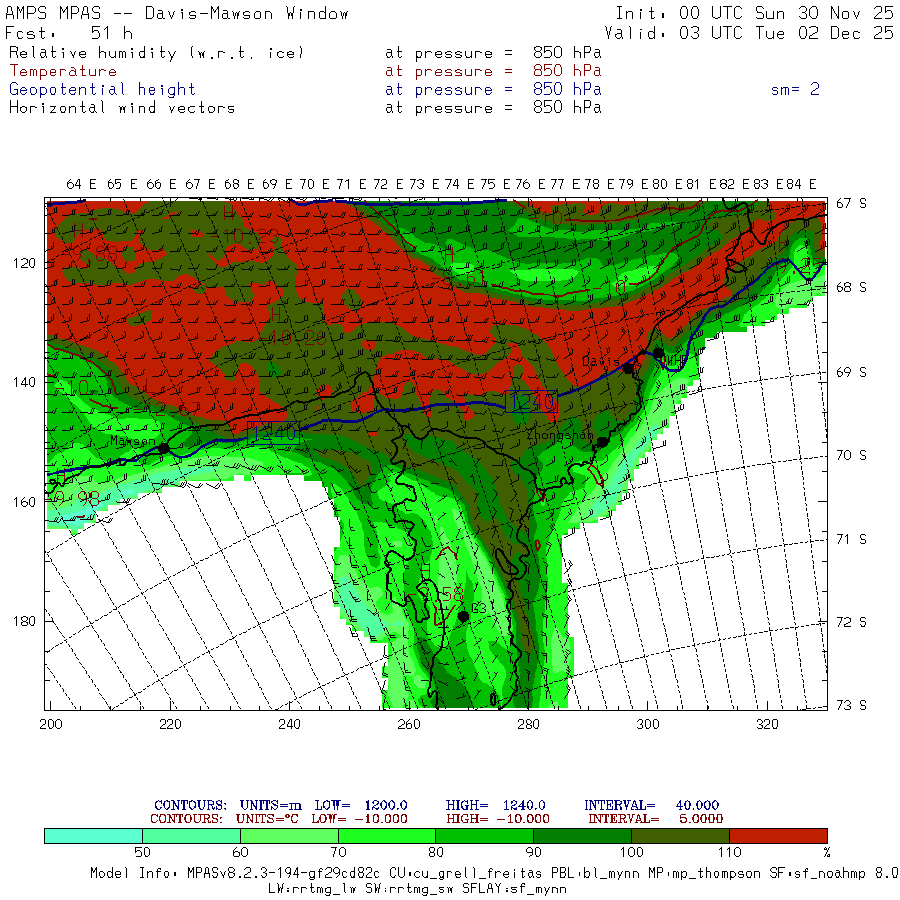Click the red 'INTERVAL= 5.0000' text
Screen dimensions: 900x900
[655, 819]
